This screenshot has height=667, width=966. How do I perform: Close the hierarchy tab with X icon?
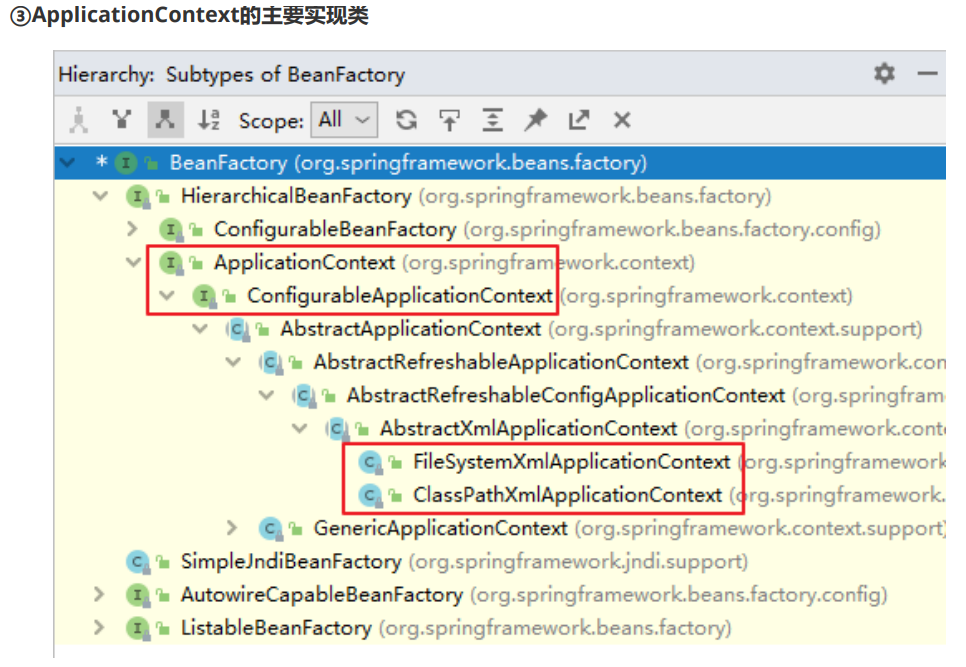[622, 119]
